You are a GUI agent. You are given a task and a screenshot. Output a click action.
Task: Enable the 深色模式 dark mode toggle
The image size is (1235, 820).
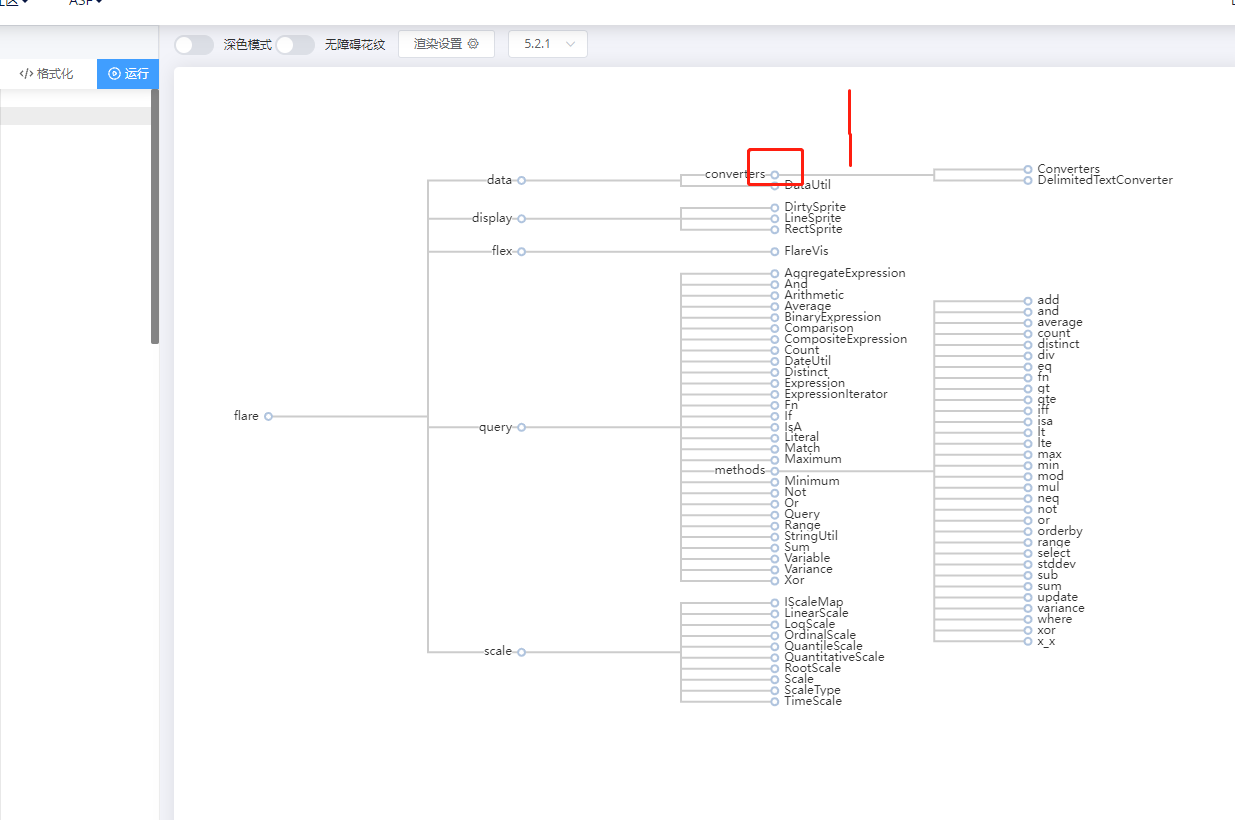click(194, 44)
